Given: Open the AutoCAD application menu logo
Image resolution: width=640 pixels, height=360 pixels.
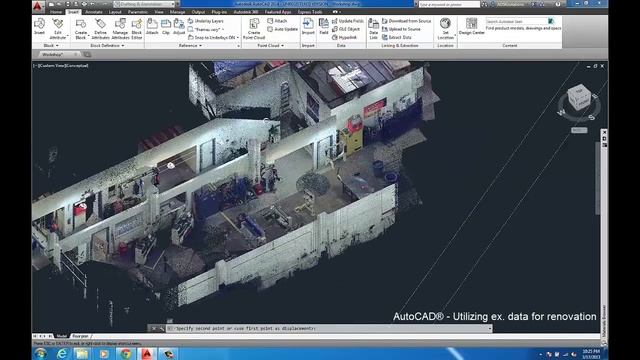Looking at the screenshot, I should pos(38,6).
